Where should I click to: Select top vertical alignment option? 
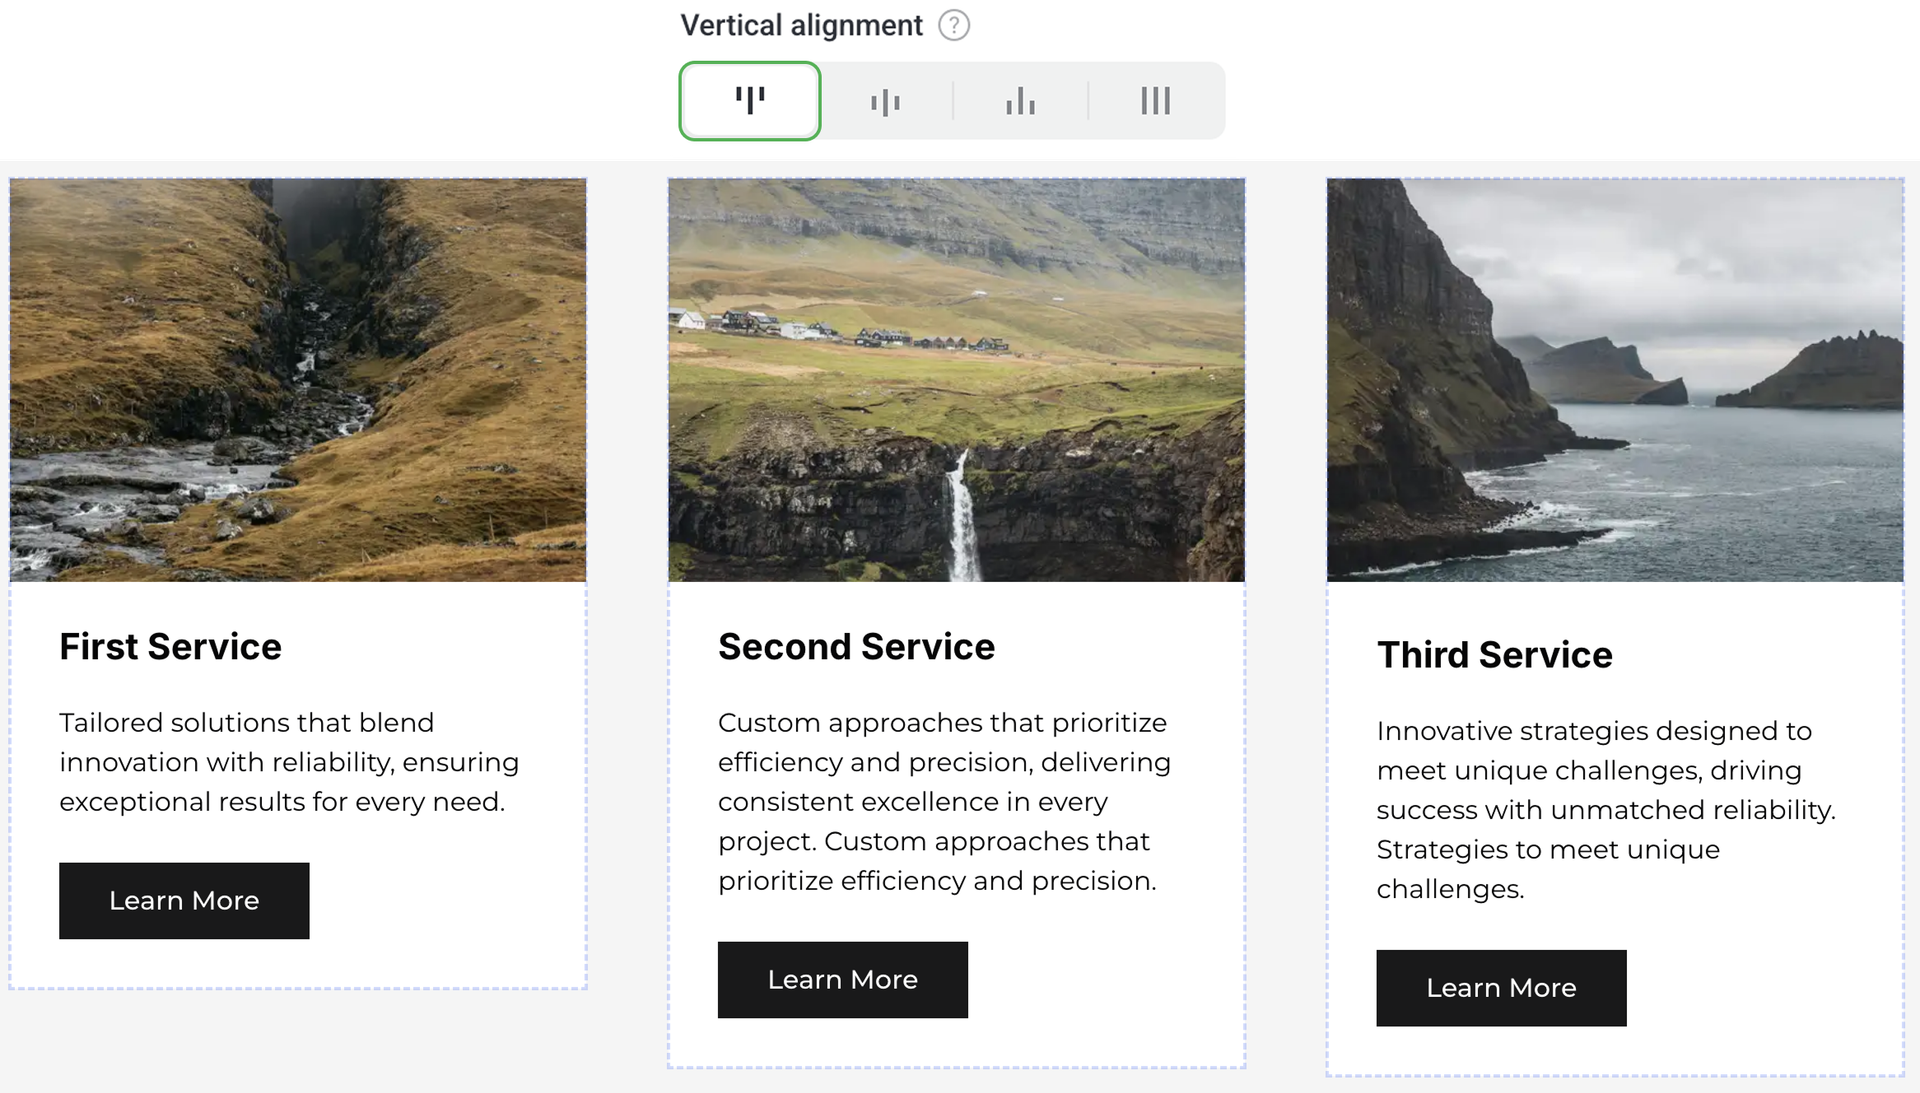[750, 101]
